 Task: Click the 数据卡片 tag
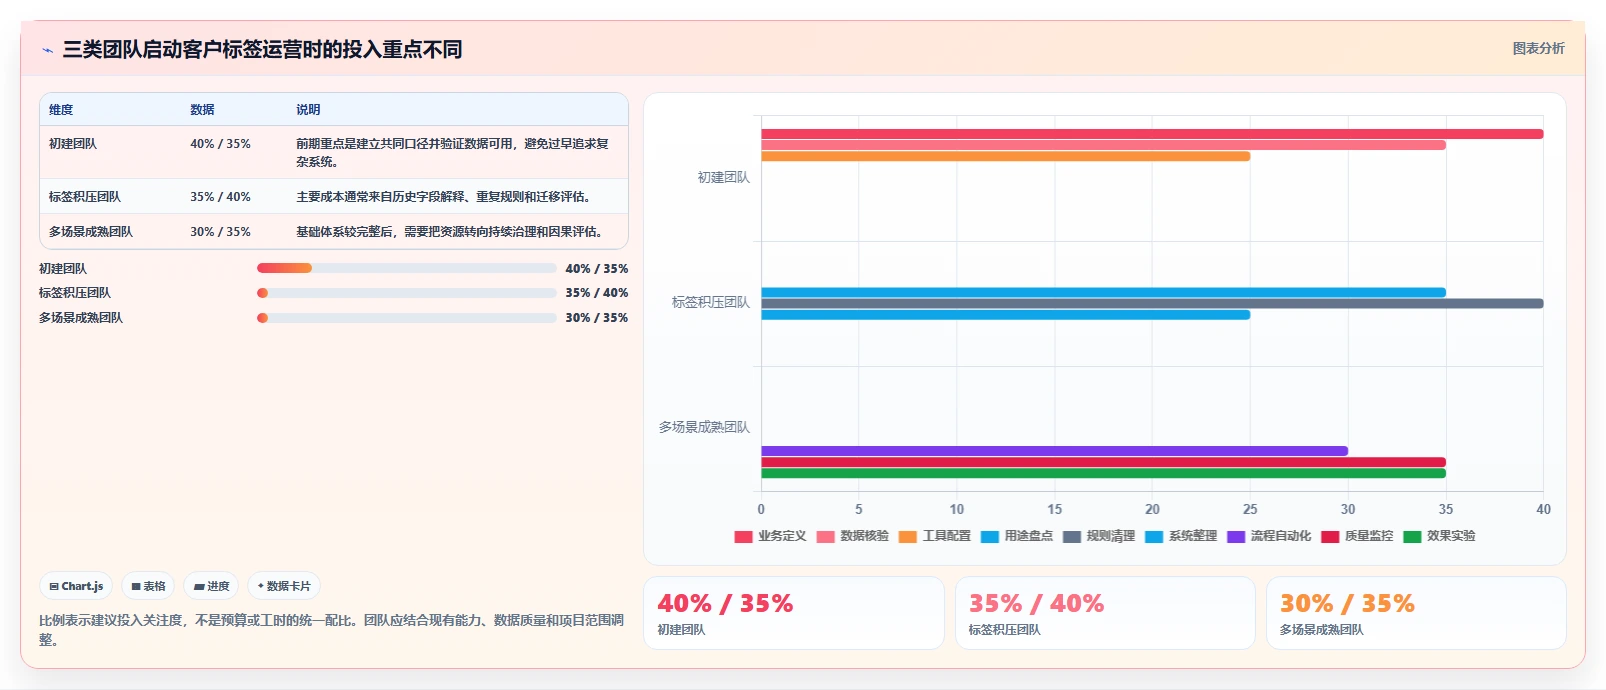pos(284,586)
